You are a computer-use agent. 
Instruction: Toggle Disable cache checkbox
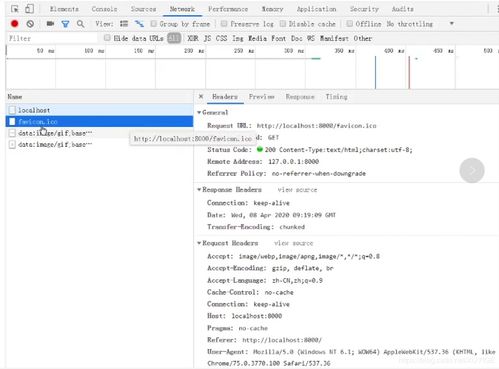[x=283, y=24]
